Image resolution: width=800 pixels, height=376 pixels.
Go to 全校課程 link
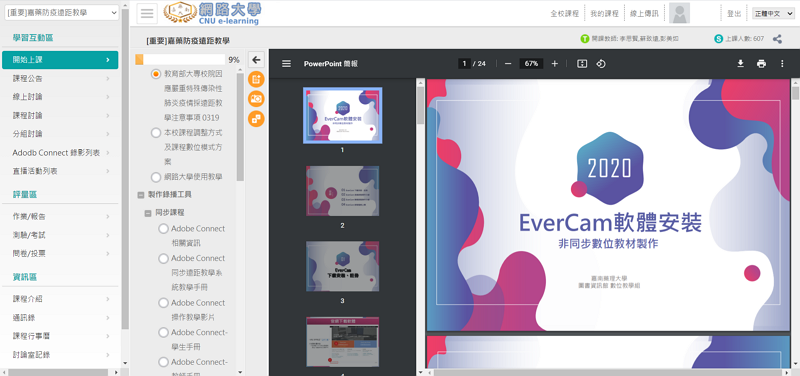(x=565, y=14)
